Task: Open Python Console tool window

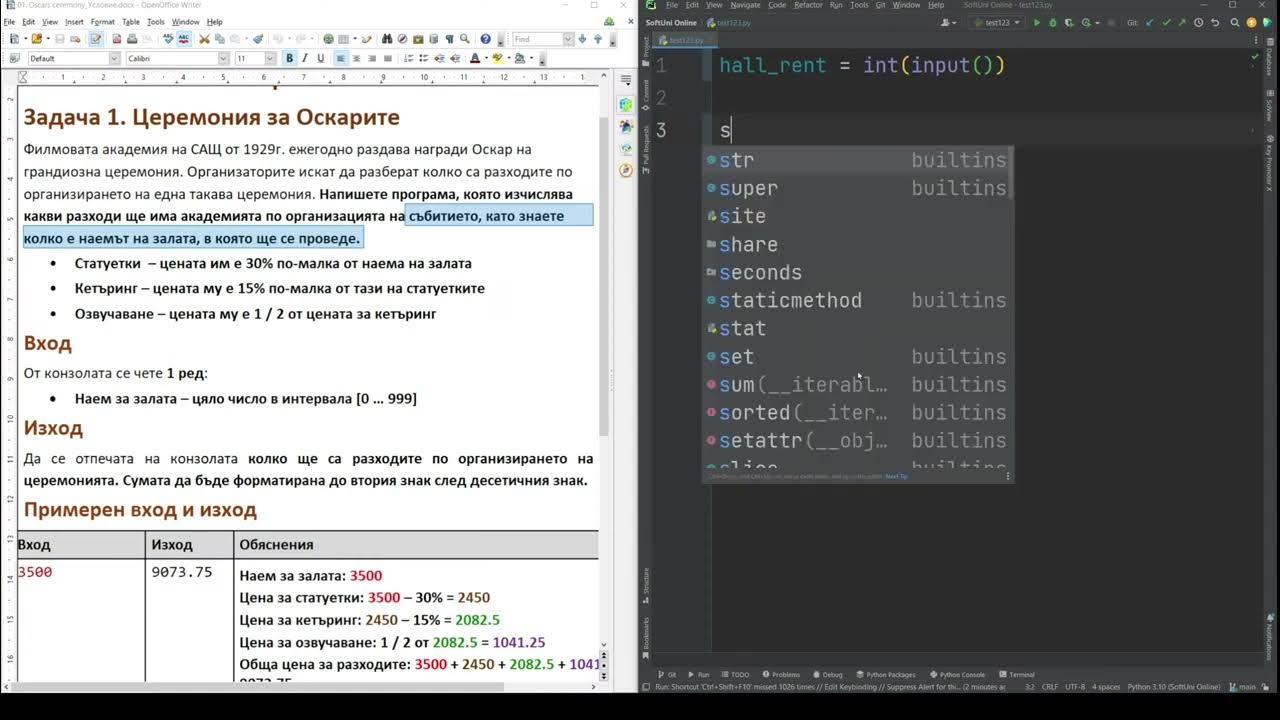Action: point(957,675)
